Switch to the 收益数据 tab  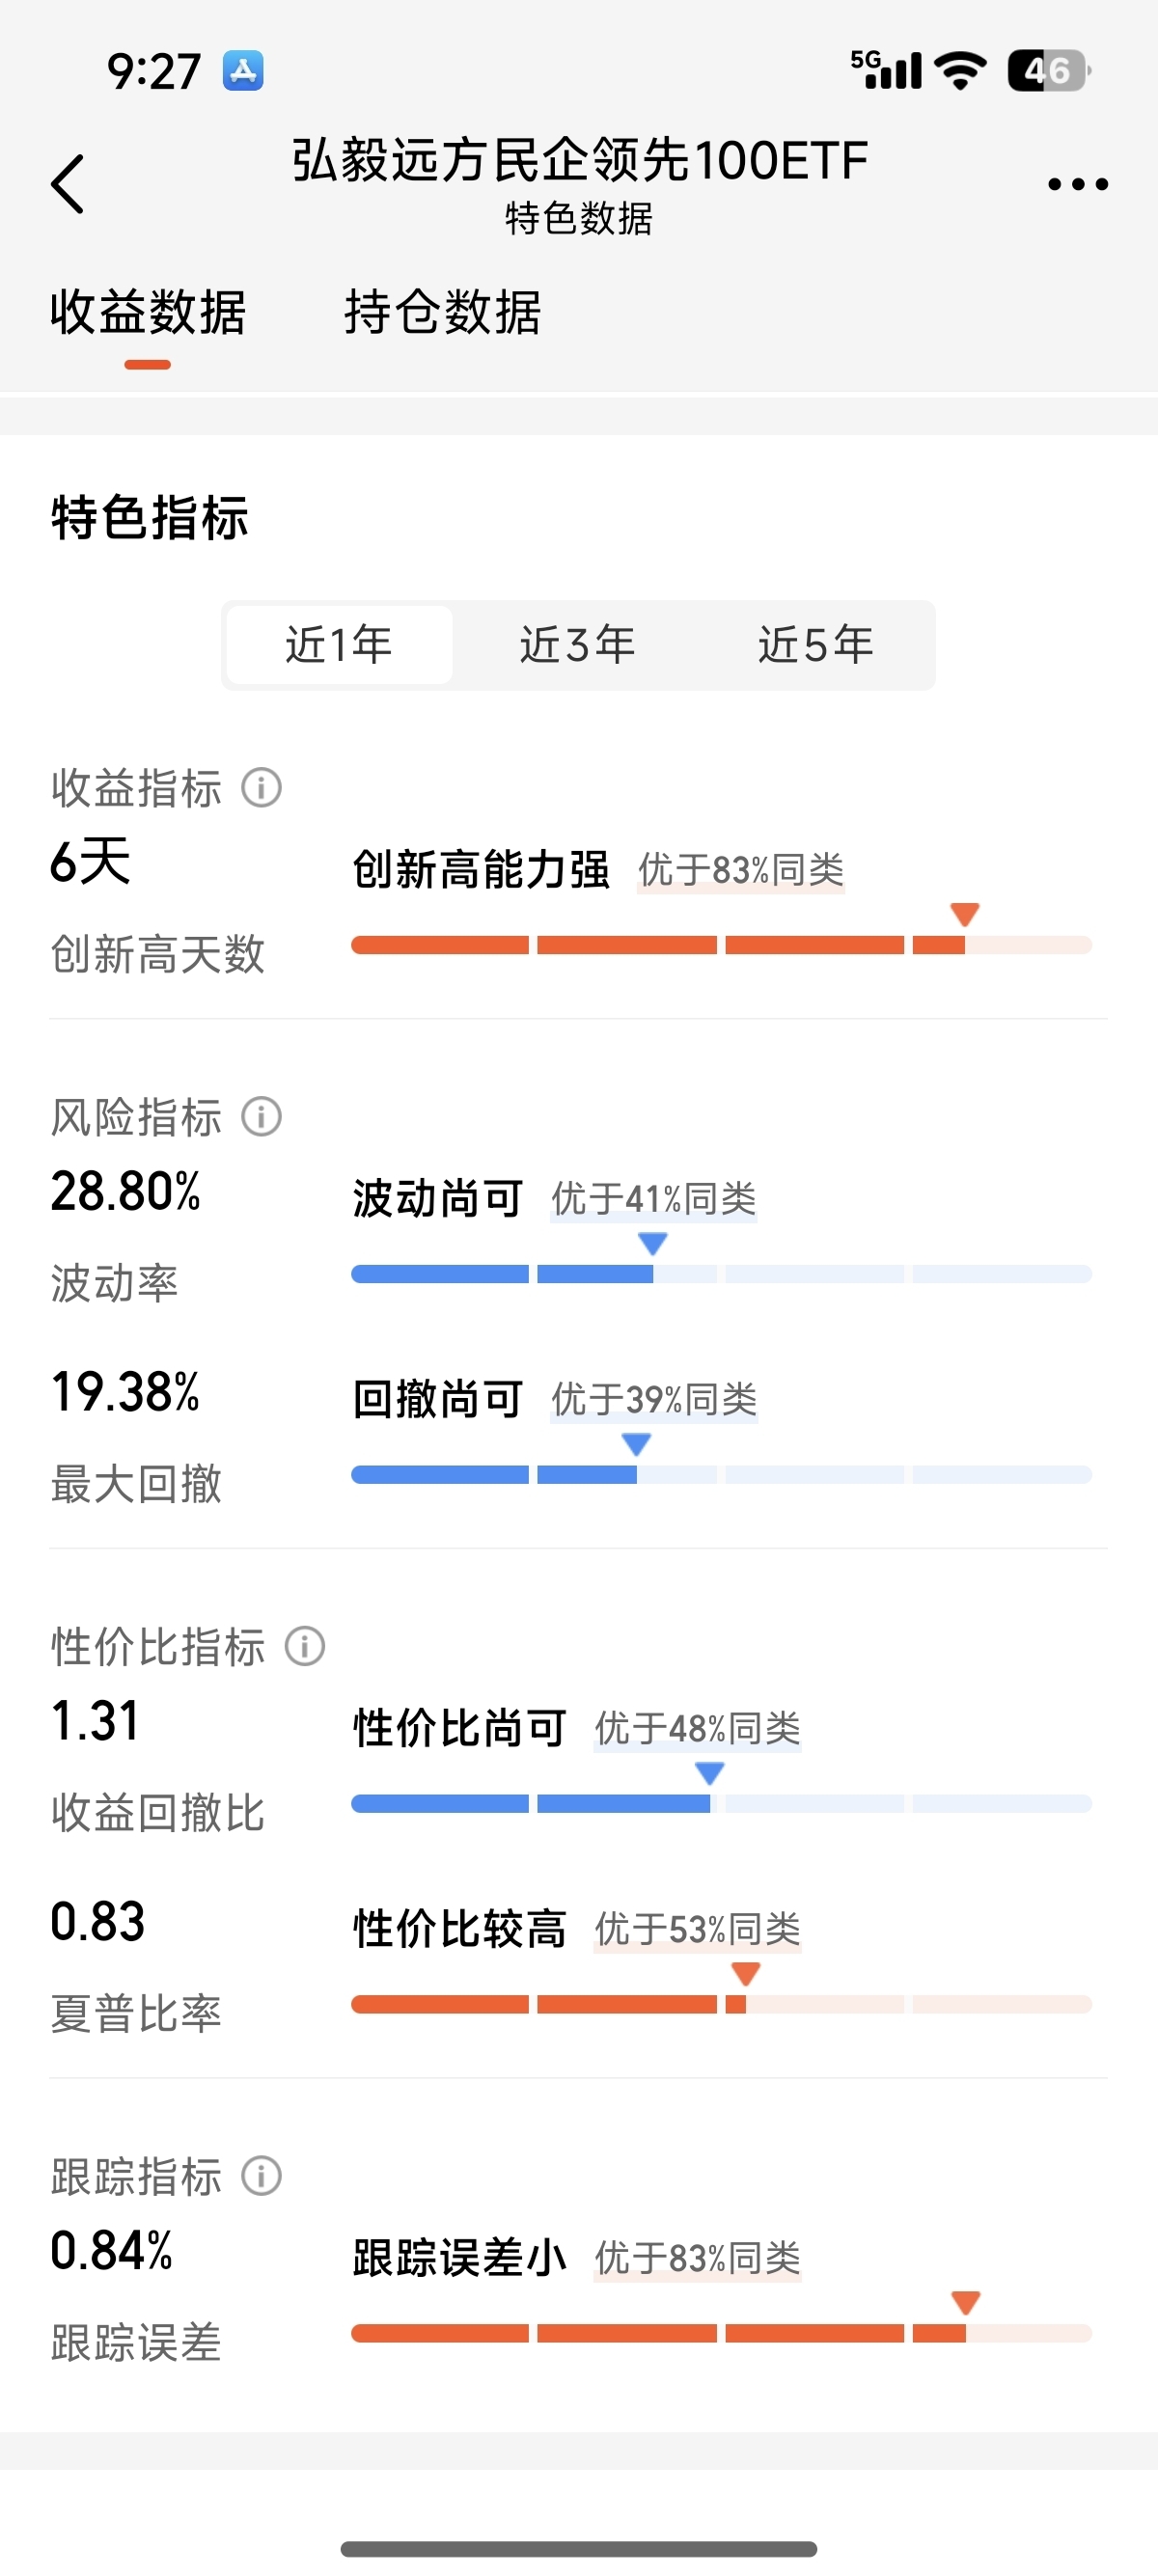[x=148, y=313]
